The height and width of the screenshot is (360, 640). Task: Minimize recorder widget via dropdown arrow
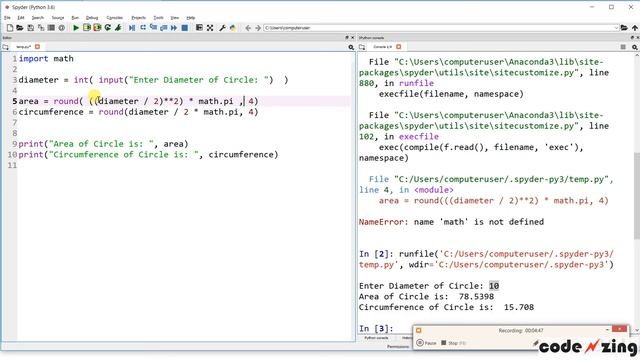pyautogui.click(x=607, y=329)
